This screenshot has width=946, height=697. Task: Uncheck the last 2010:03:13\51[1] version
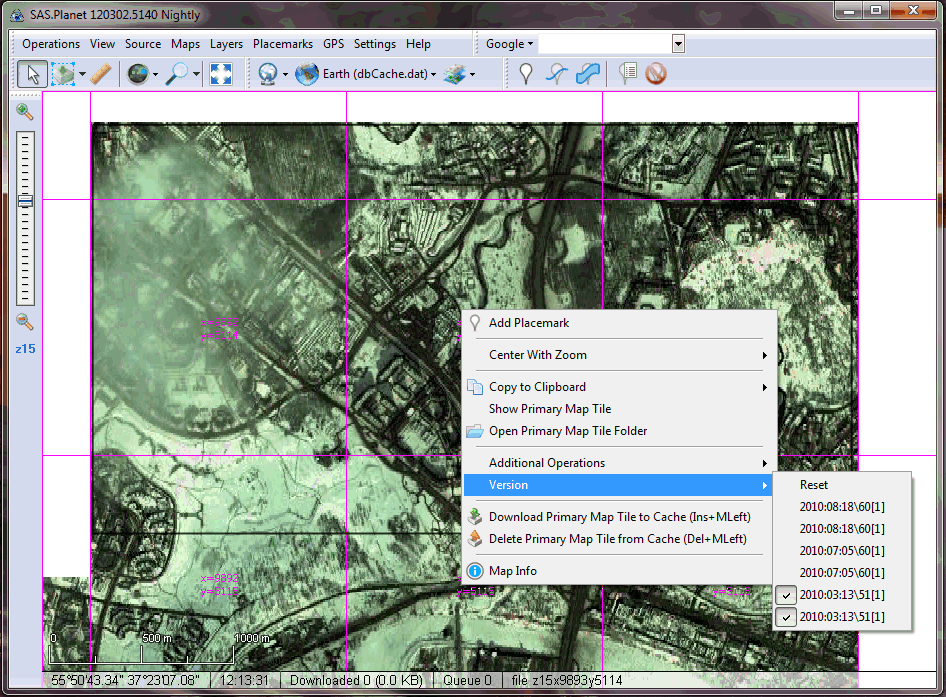click(x=842, y=617)
